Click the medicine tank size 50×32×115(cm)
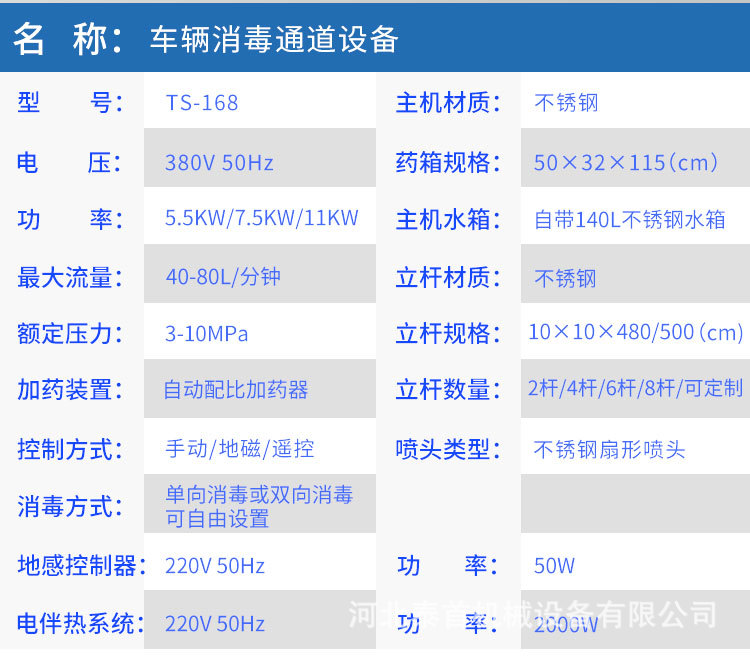This screenshot has width=750, height=656. pos(625,162)
